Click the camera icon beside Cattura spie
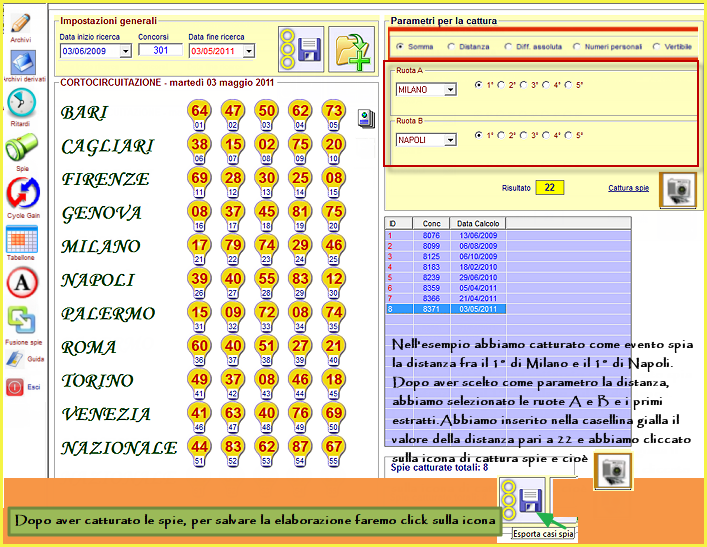This screenshot has width=707, height=547. [678, 190]
